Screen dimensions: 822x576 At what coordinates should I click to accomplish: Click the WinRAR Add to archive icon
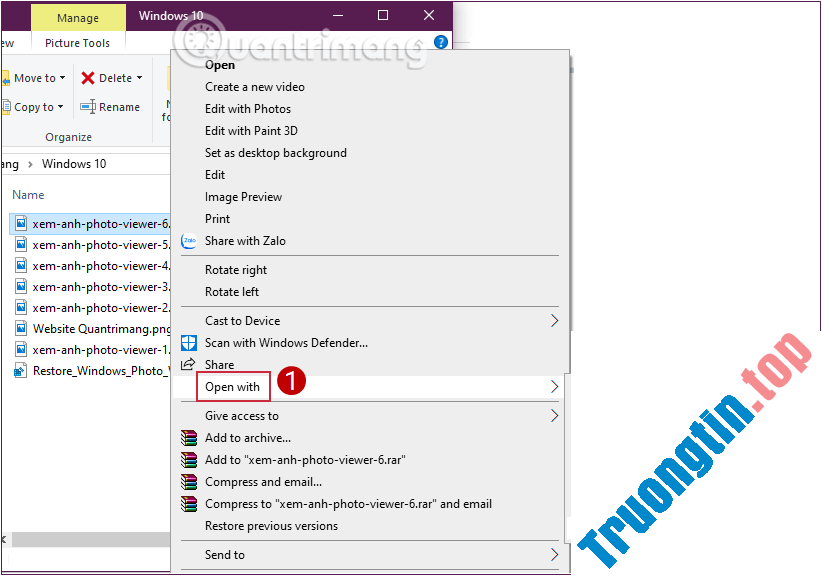click(189, 437)
